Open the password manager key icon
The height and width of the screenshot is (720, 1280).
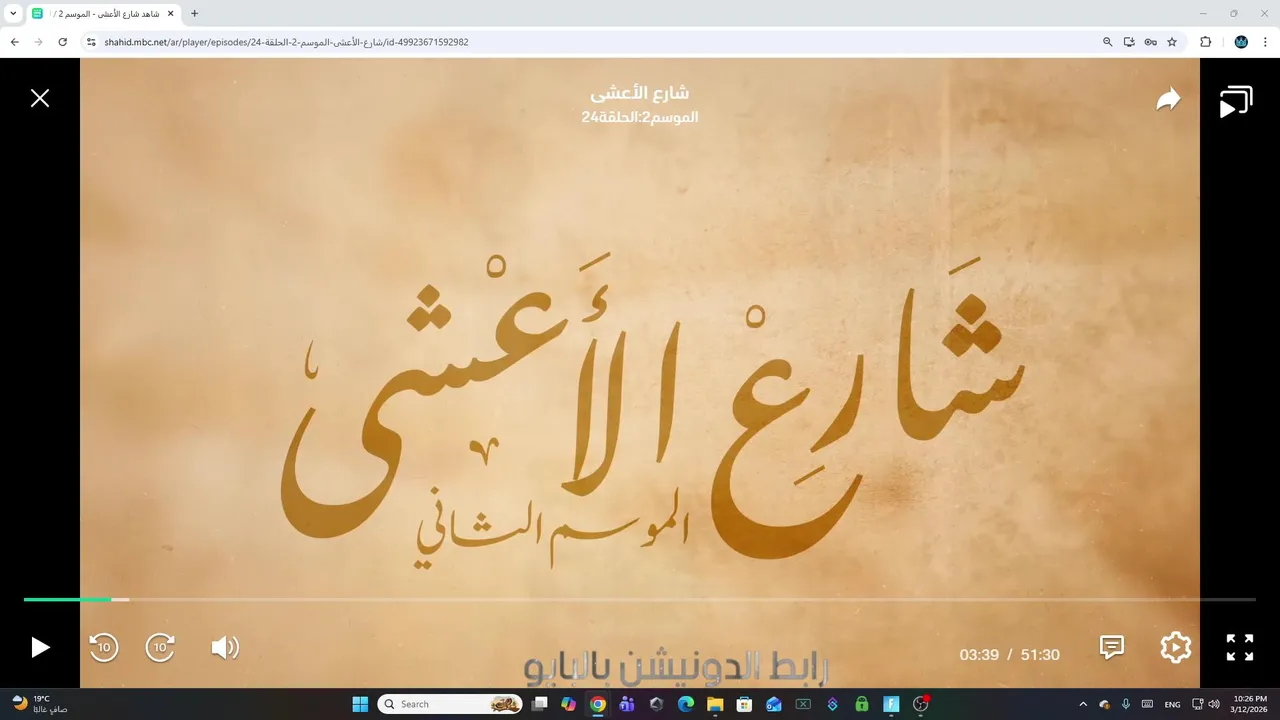(x=1151, y=42)
